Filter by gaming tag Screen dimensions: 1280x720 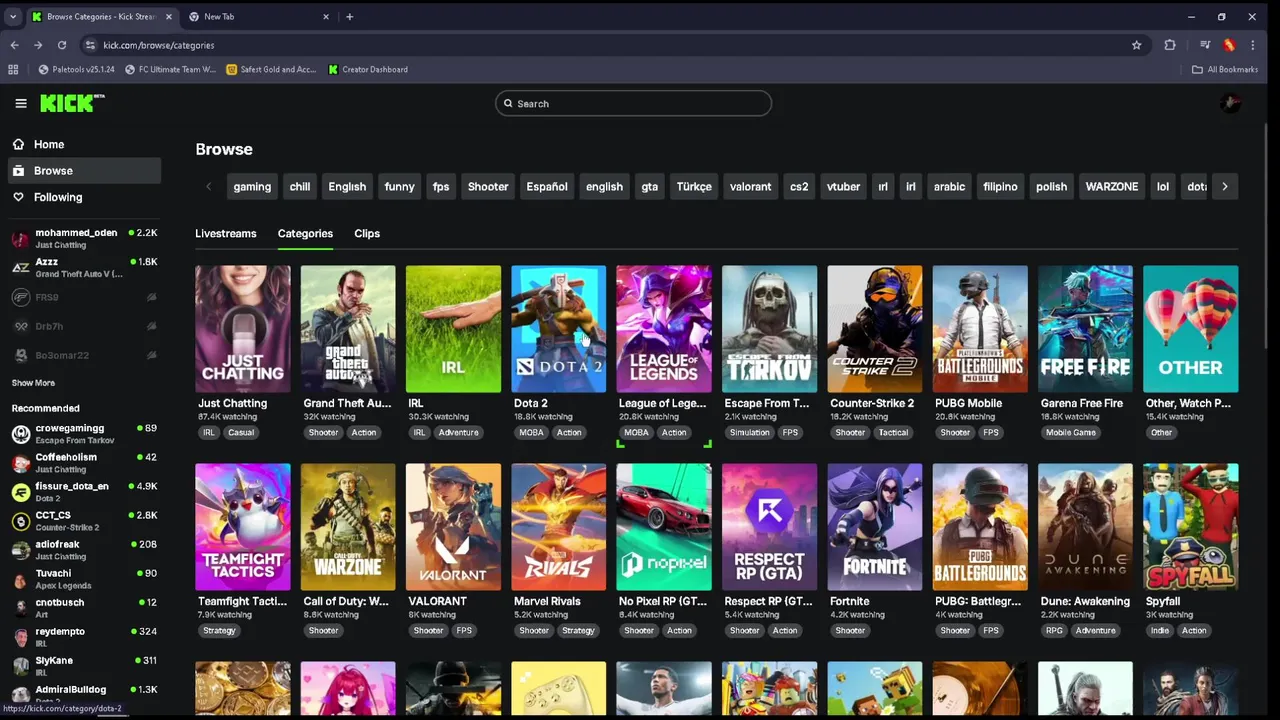point(252,186)
